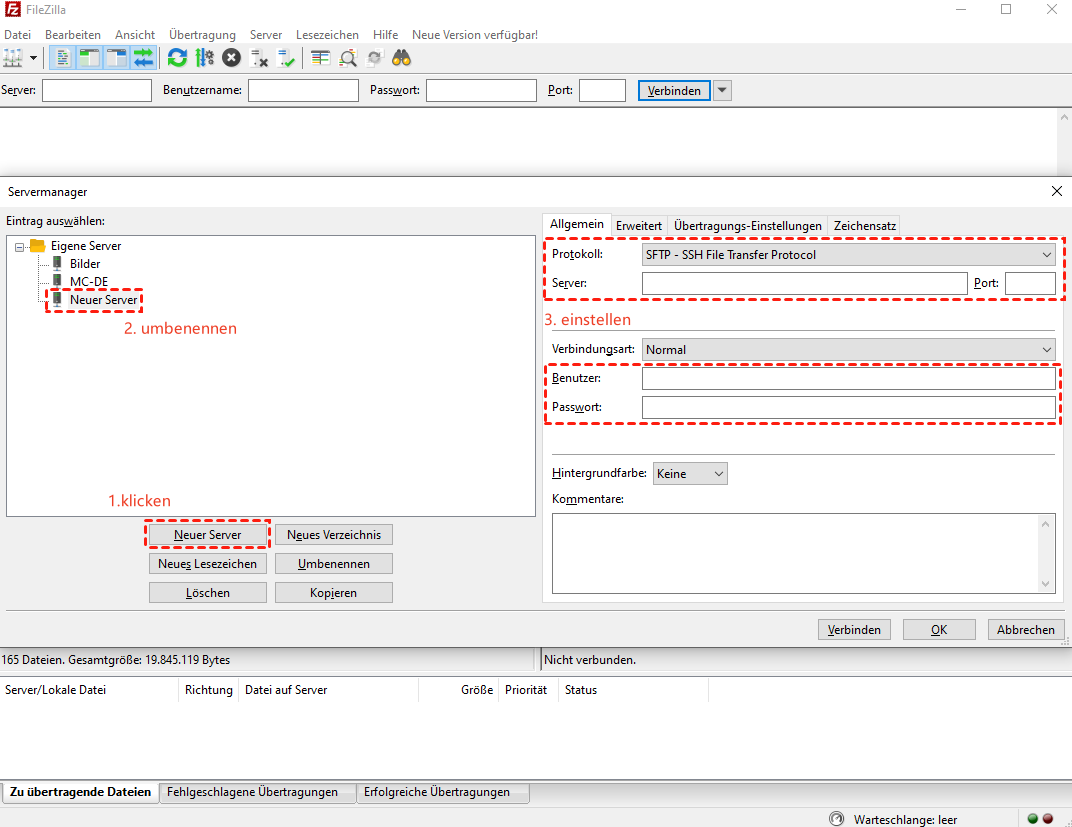The image size is (1072, 827).
Task: Toggle the message log display icon
Action: (x=62, y=58)
